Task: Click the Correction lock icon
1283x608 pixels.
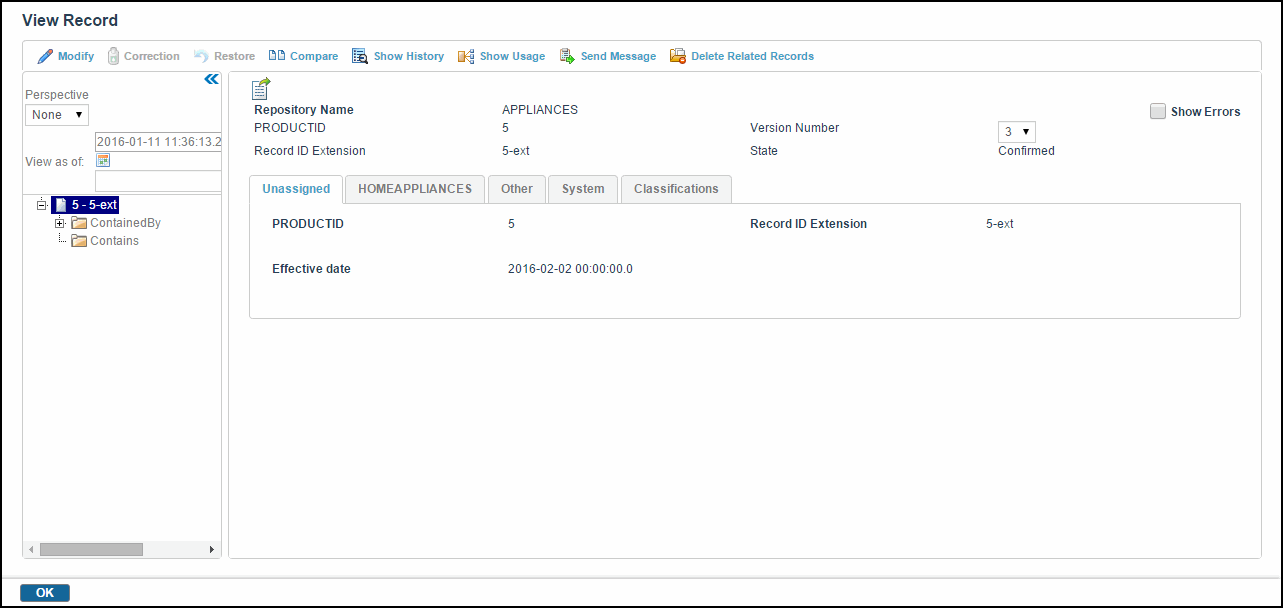Action: (x=113, y=57)
